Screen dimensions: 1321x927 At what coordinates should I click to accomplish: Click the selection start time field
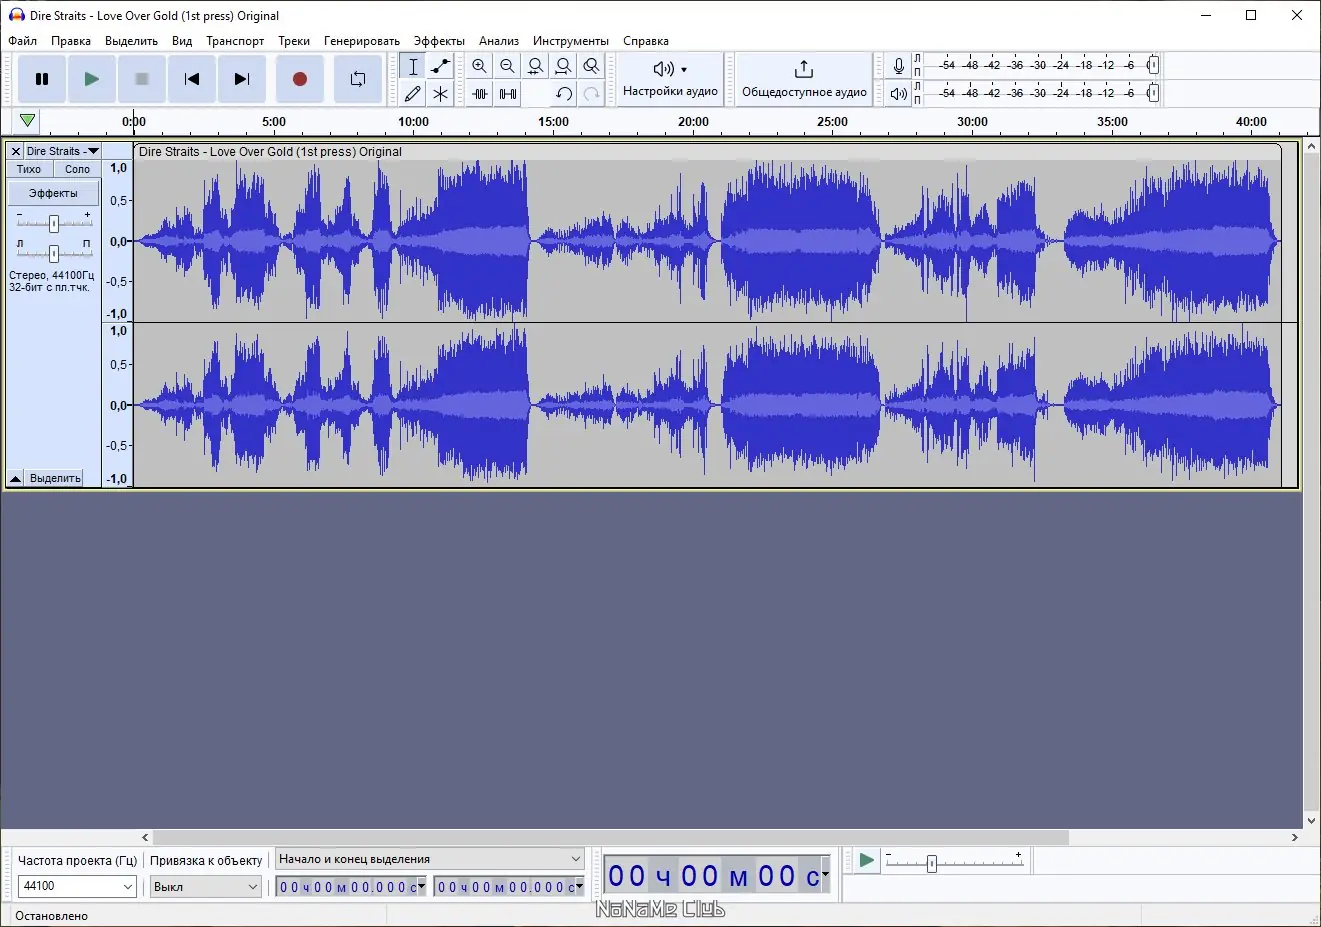coord(346,887)
